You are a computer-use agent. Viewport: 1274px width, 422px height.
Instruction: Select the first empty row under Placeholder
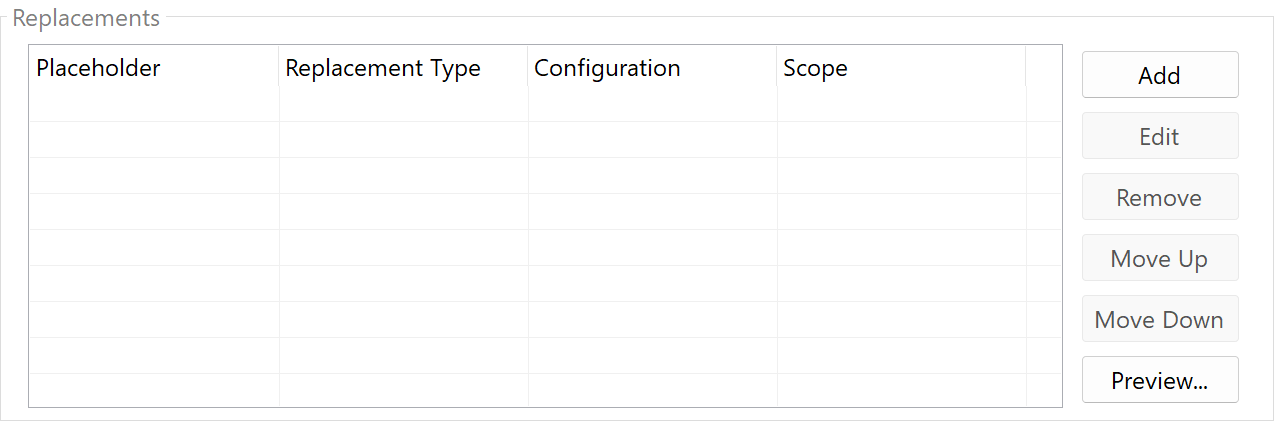(x=154, y=105)
